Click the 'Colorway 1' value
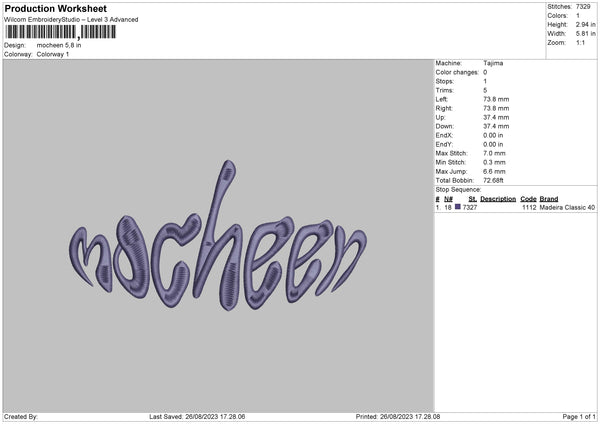Image resolution: width=600 pixels, height=424 pixels. pos(53,54)
